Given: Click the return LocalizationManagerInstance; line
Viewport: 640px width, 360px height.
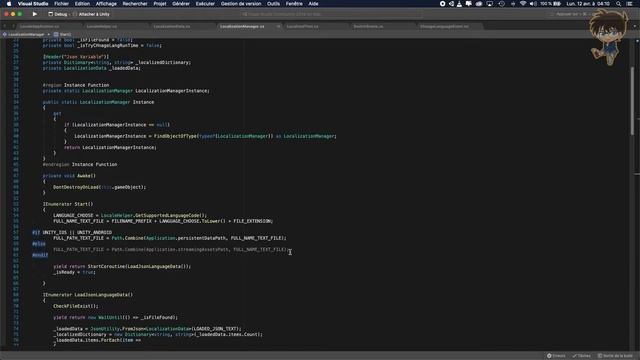Looking at the screenshot, I should tap(110, 147).
